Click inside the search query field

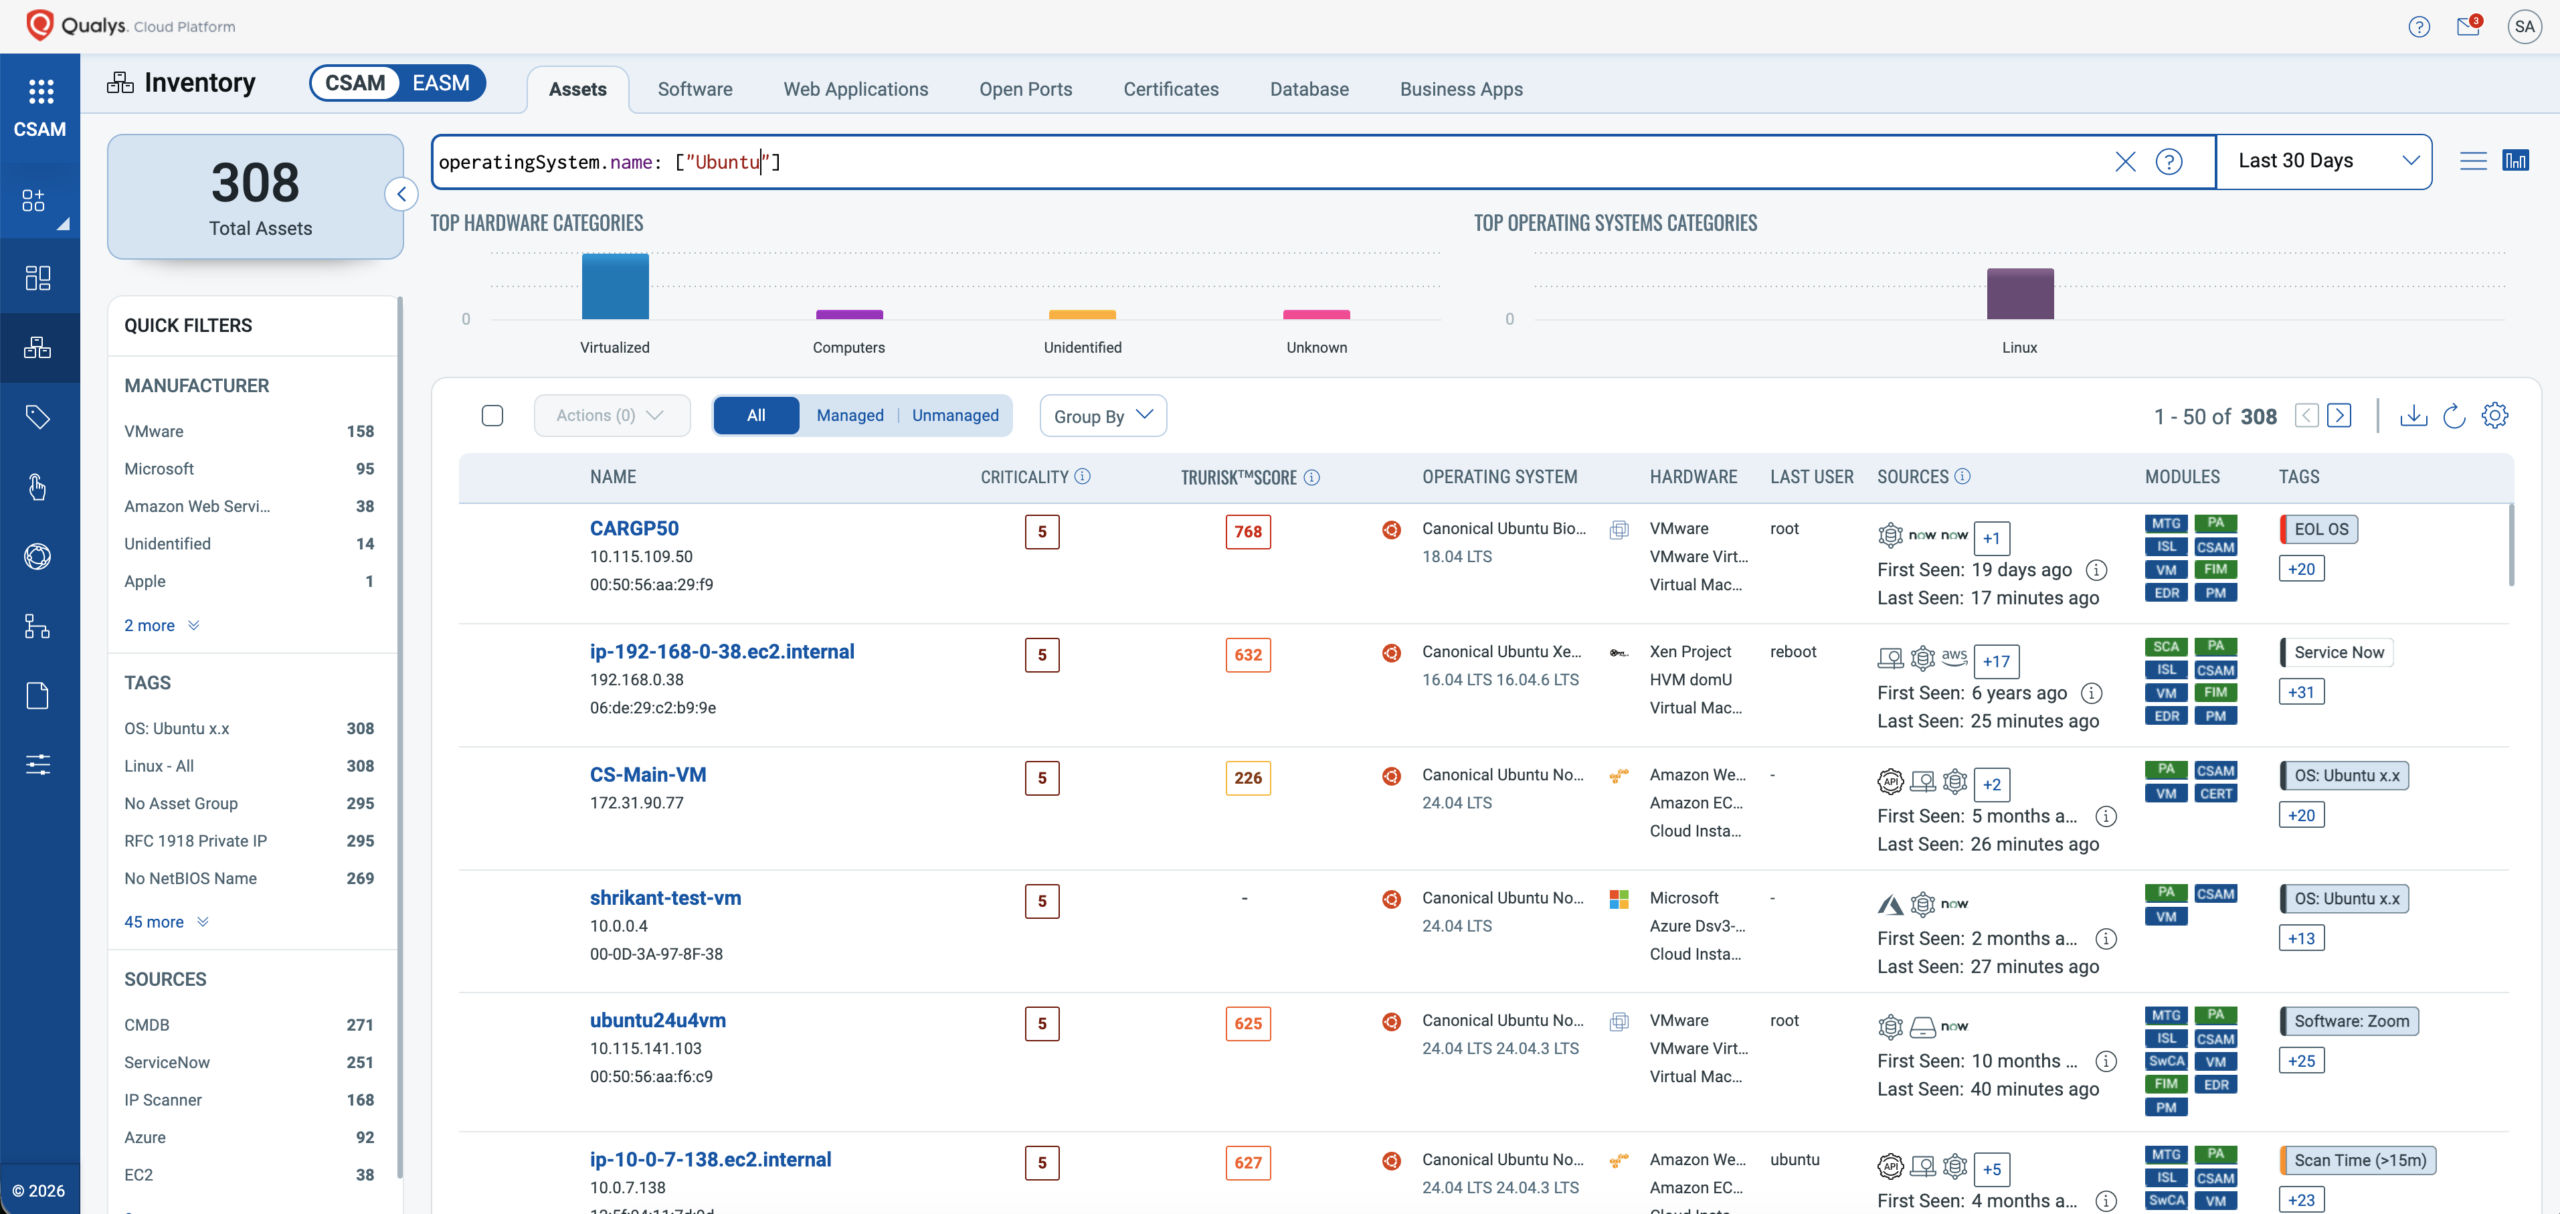(x=1300, y=162)
